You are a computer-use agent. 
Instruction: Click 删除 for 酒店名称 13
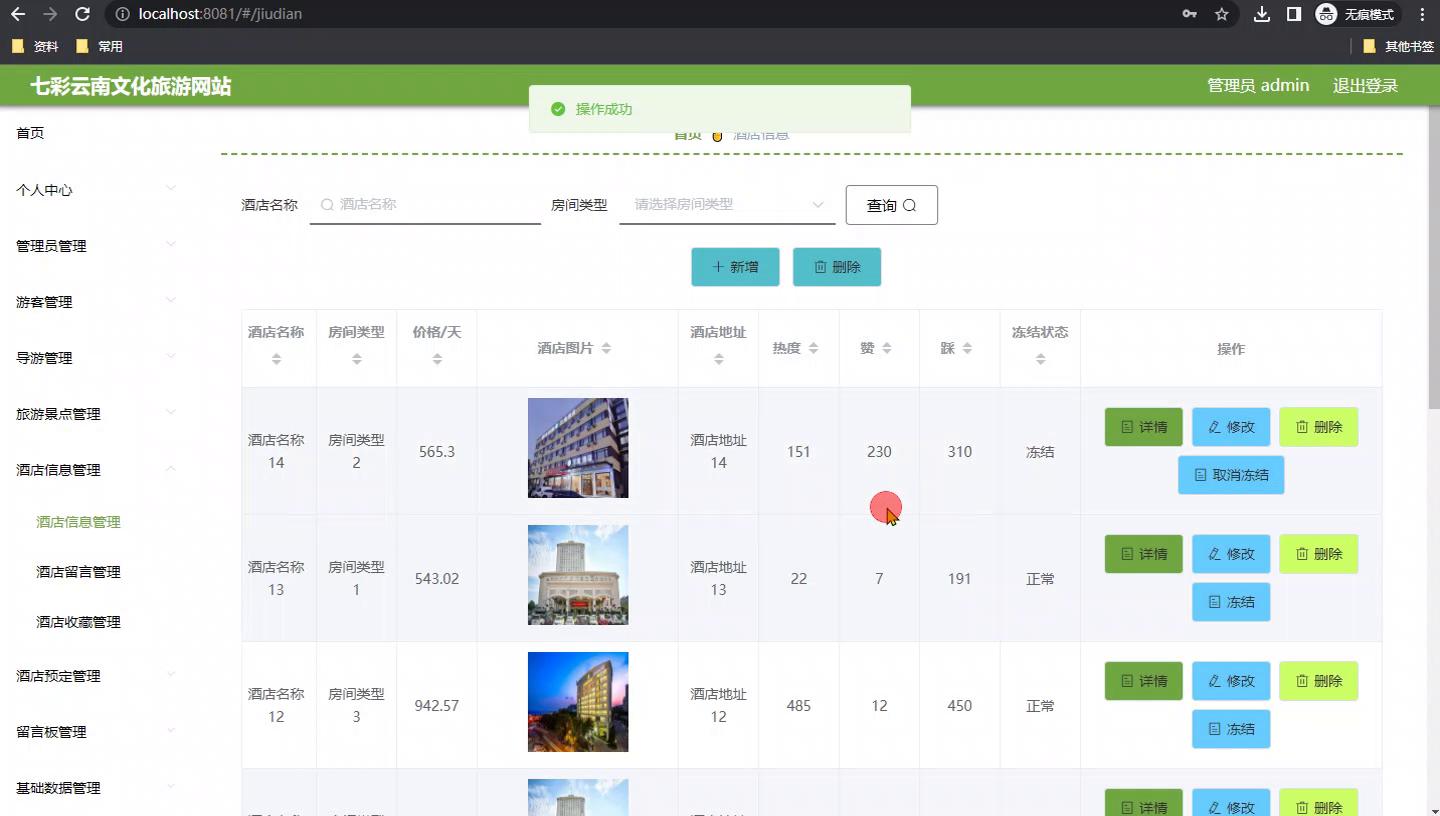tap(1319, 554)
